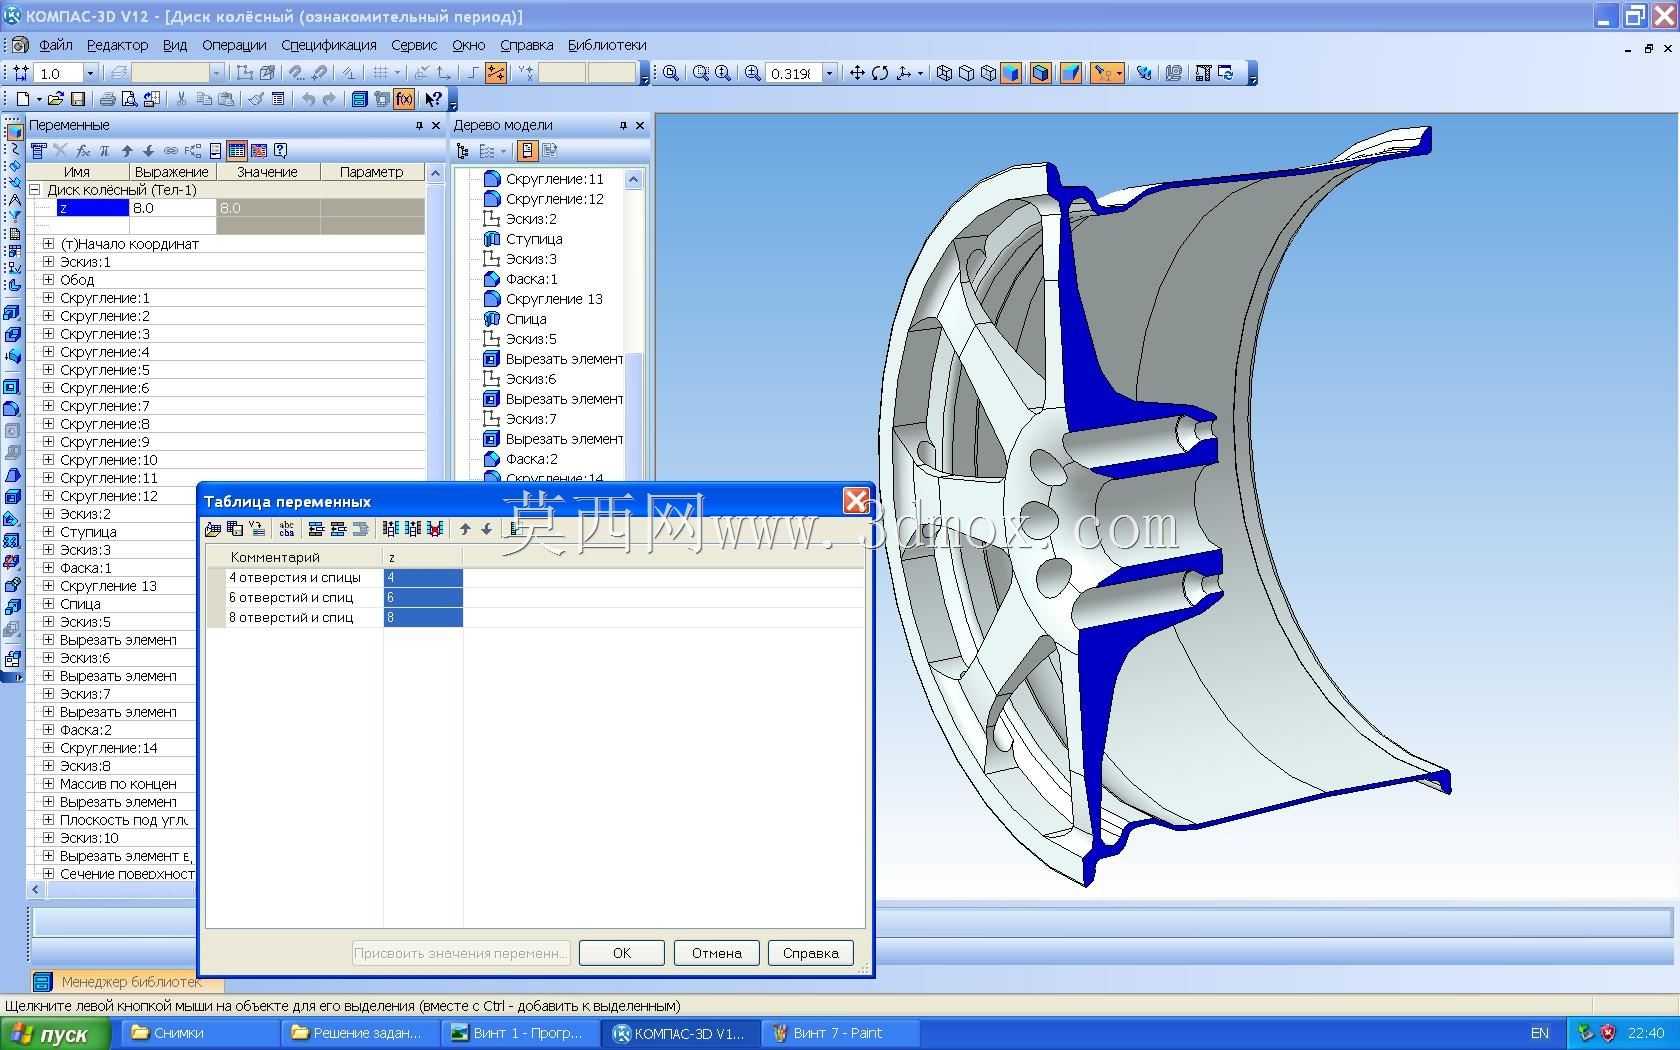Print the document with the printer icon

pos(107,99)
